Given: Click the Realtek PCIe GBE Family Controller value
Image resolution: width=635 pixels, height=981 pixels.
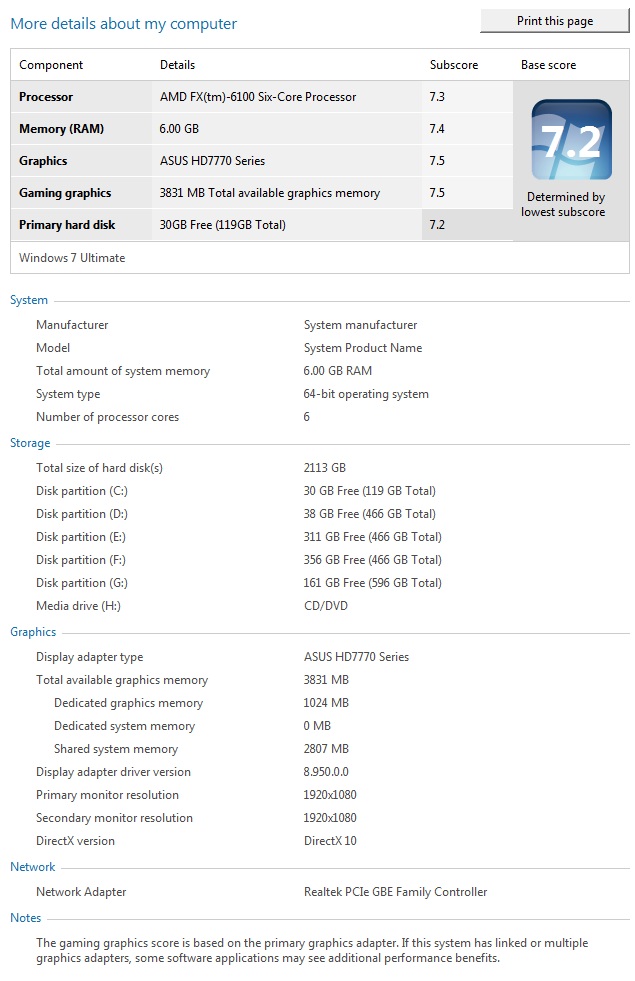Looking at the screenshot, I should coord(395,892).
